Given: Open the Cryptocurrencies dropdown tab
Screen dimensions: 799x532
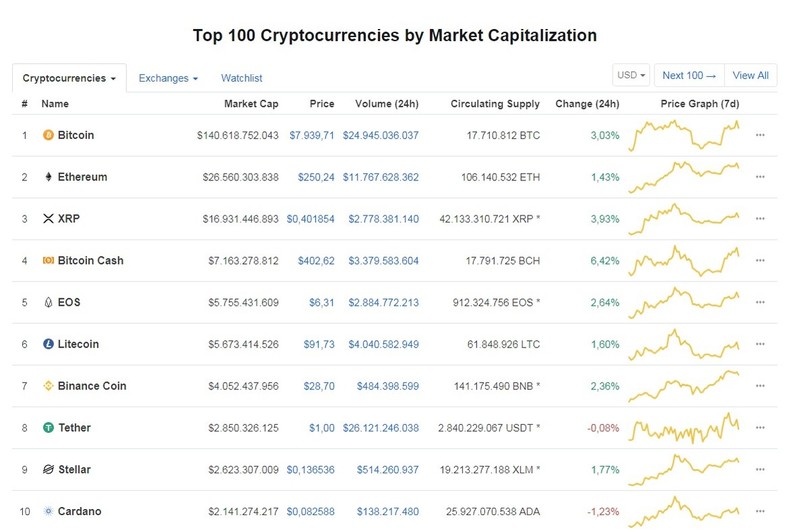Looking at the screenshot, I should click(x=69, y=78).
